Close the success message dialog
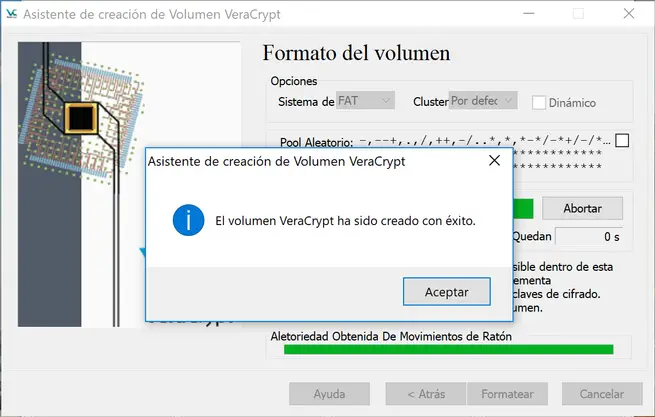 pyautogui.click(x=495, y=160)
